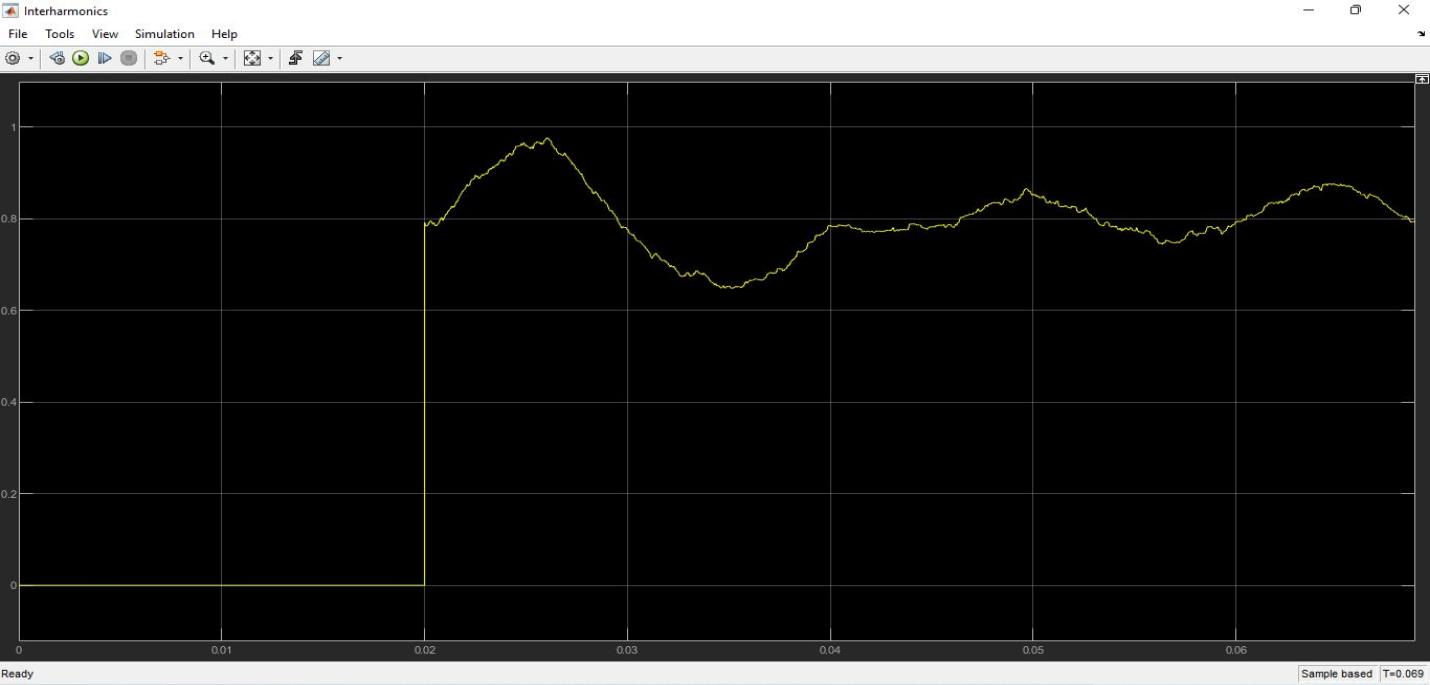Click the Run simulation play button
The image size is (1430, 685).
(80, 58)
